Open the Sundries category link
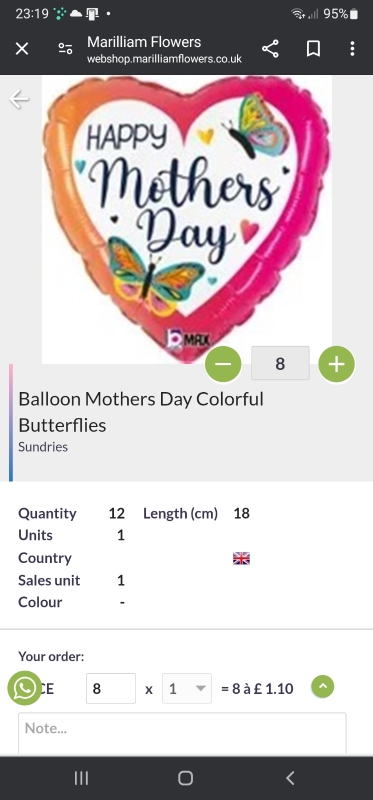Image resolution: width=373 pixels, height=800 pixels. (x=43, y=447)
